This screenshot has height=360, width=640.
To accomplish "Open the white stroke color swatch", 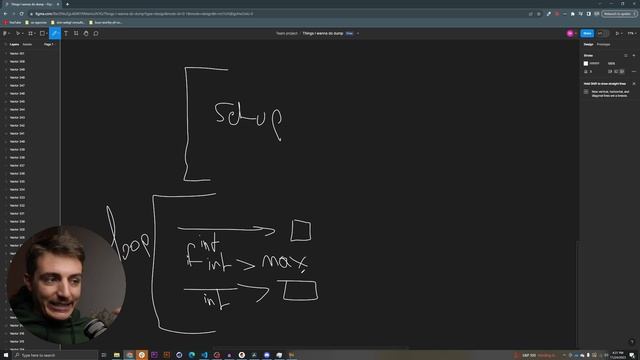I will 586,64.
